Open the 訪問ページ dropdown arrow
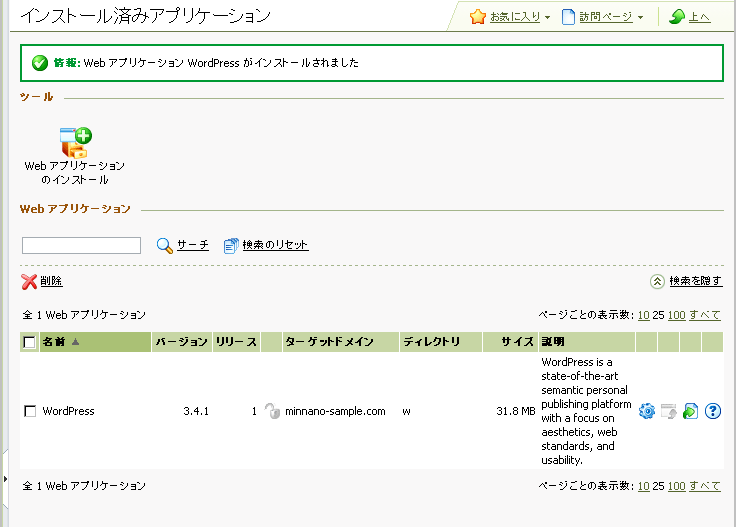 click(640, 18)
